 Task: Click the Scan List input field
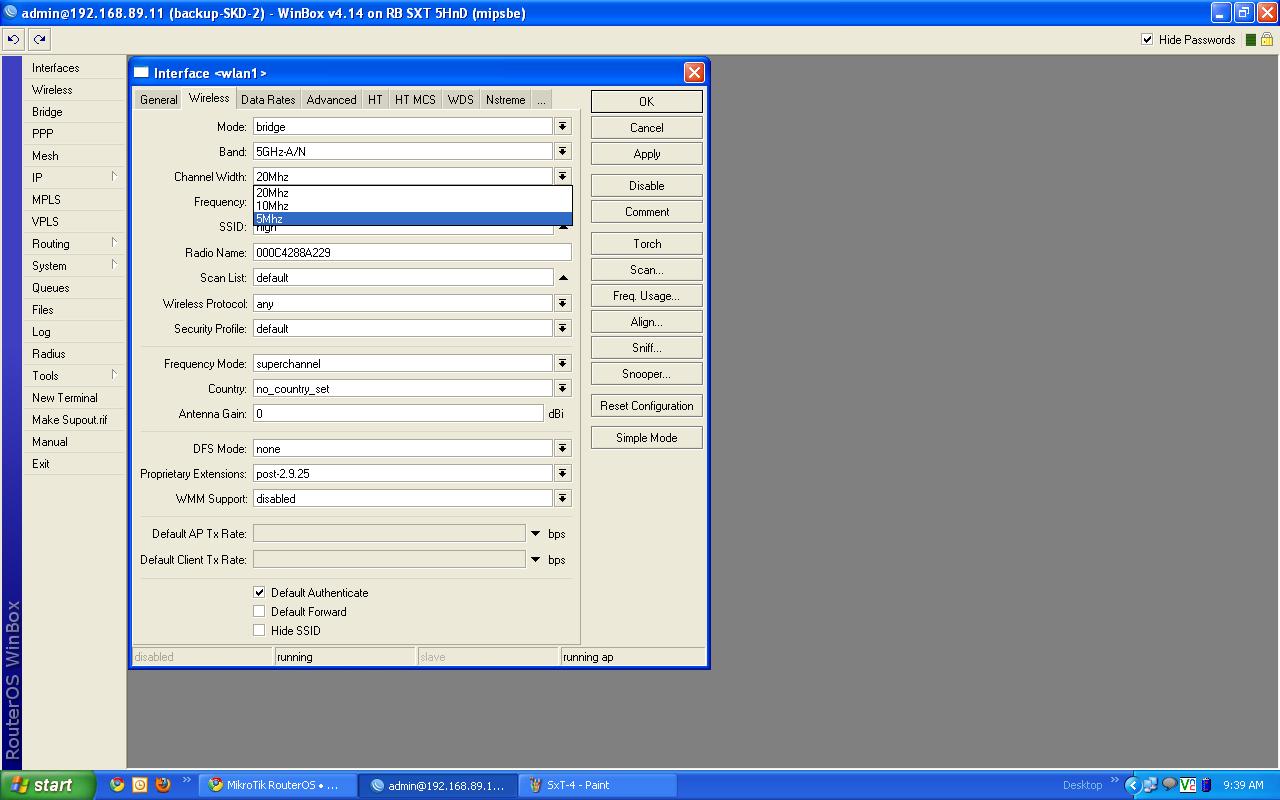coord(403,277)
